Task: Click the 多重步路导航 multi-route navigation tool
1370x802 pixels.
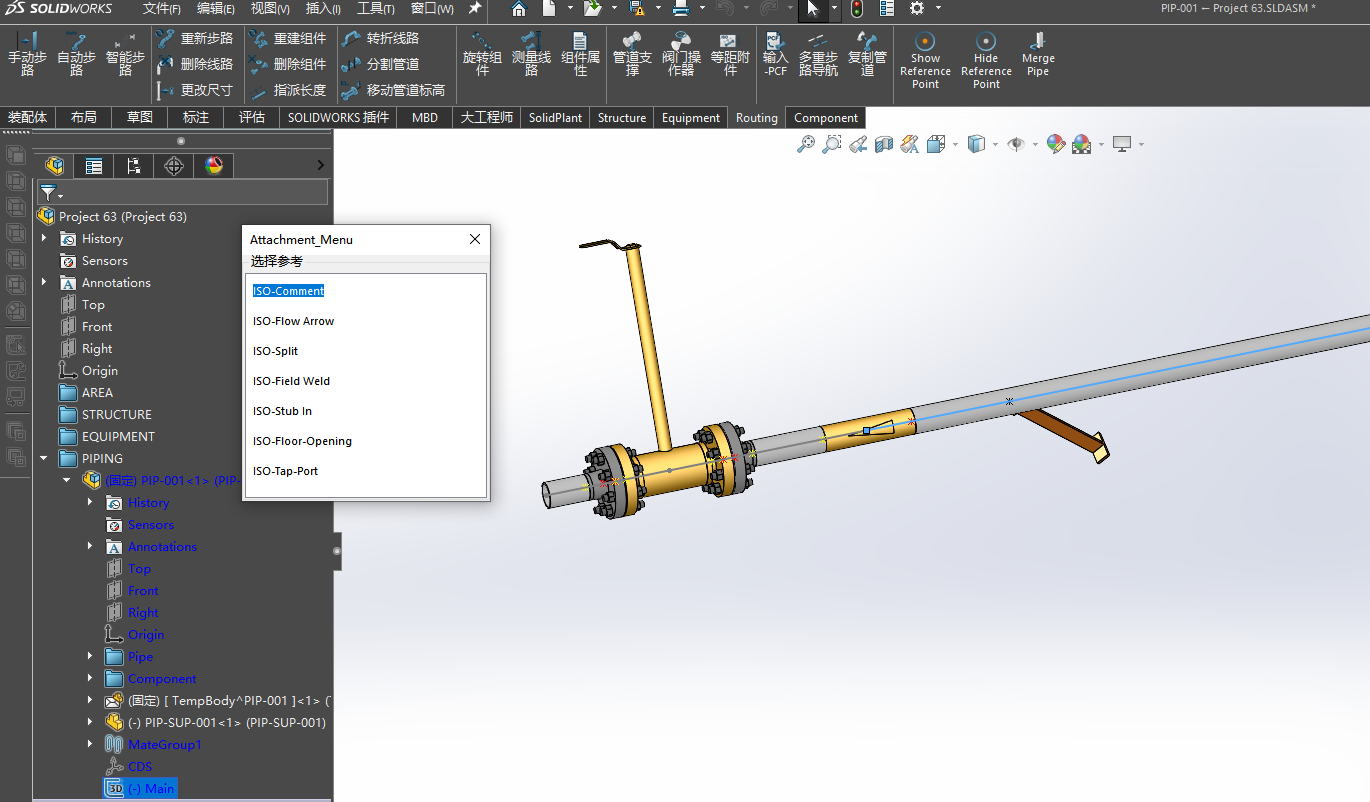Action: 818,55
